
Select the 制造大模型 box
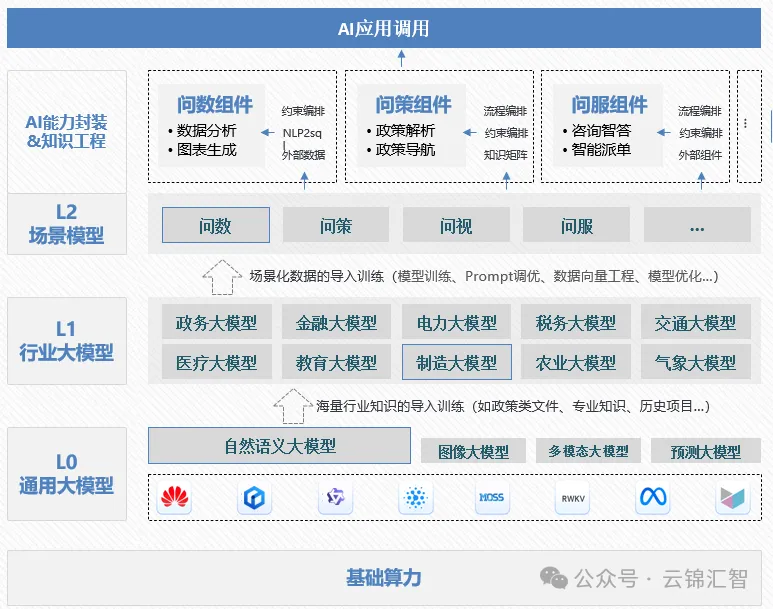456,362
